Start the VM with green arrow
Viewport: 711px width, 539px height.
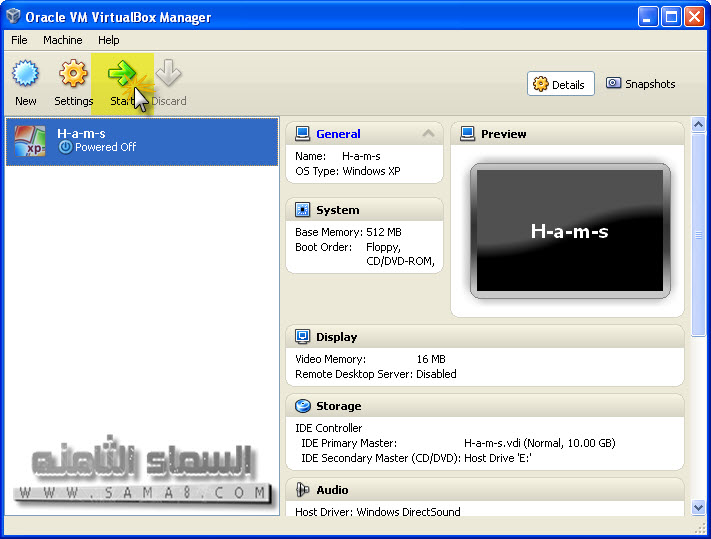pos(122,75)
